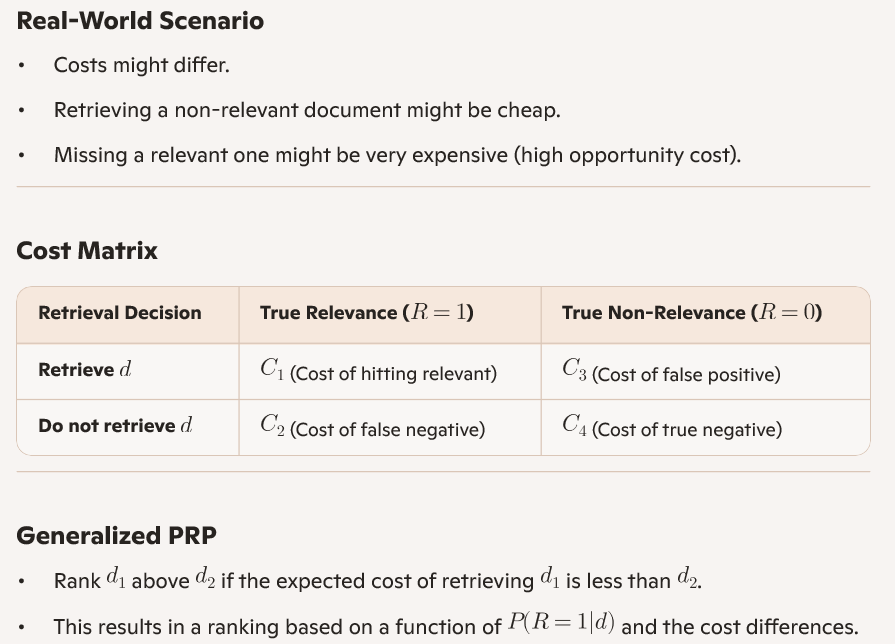This screenshot has width=895, height=644.
Task: Click the "Generalized PRP" heading
Action: point(116,535)
